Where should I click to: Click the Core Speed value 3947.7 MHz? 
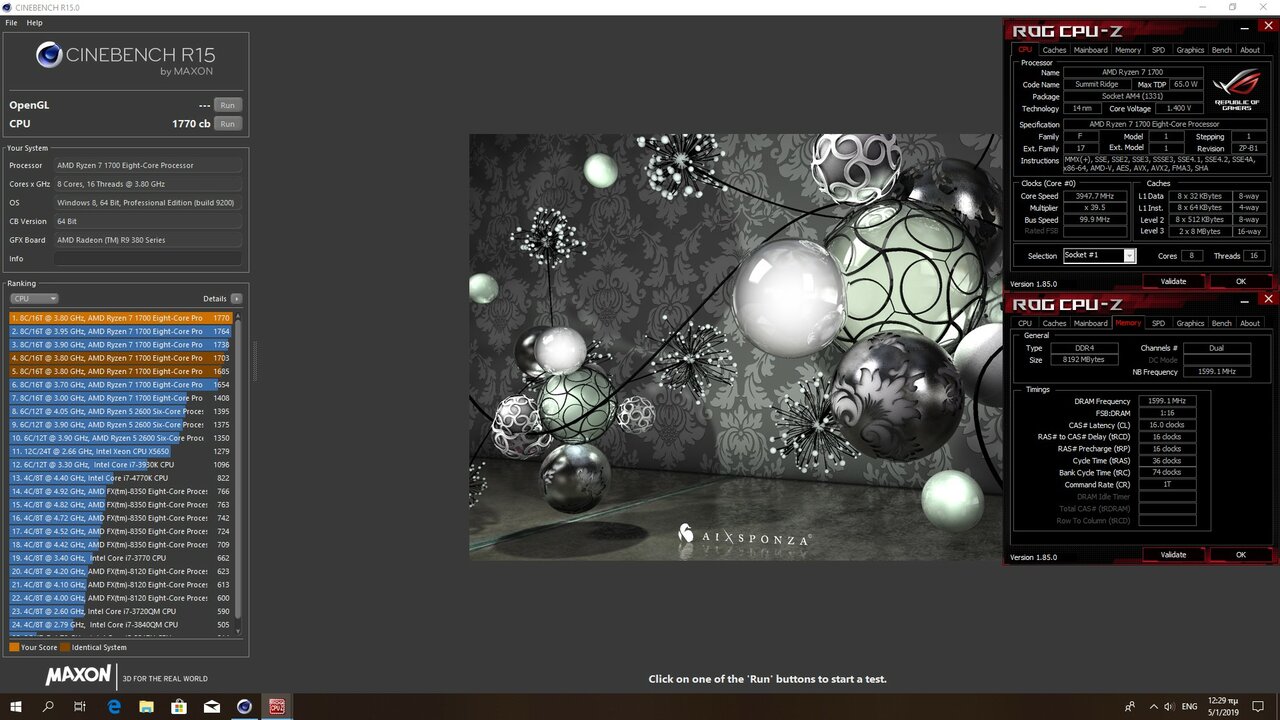tap(1094, 196)
